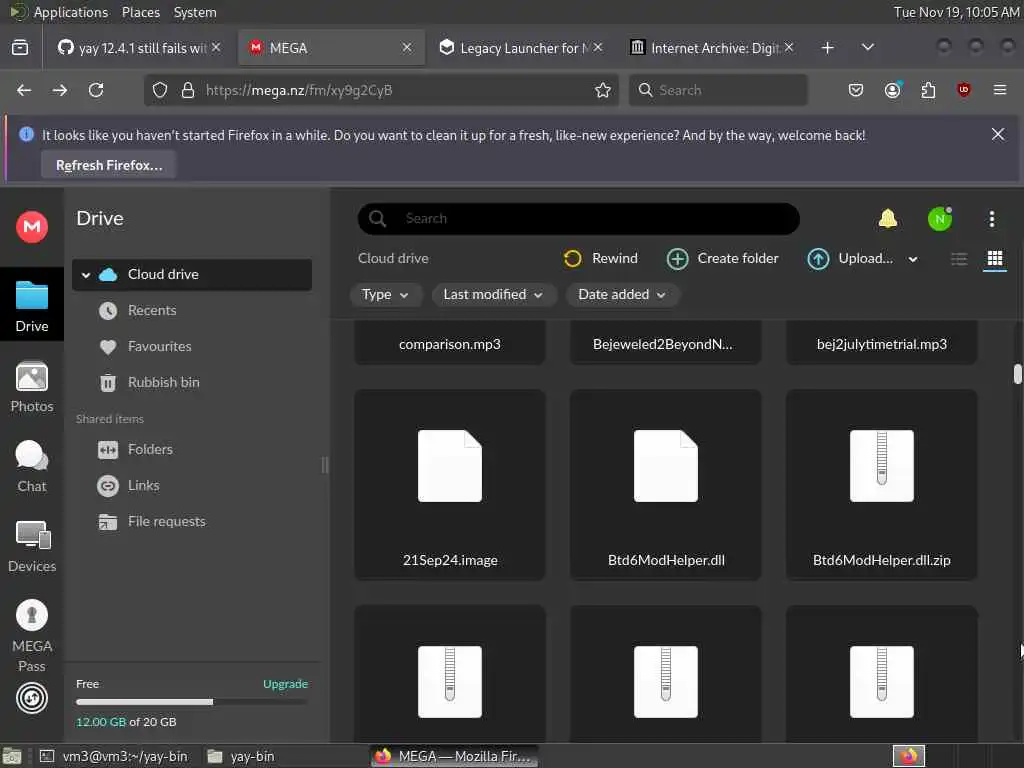The image size is (1024, 768).
Task: Open the Last modified filter dropdown
Action: click(x=493, y=295)
